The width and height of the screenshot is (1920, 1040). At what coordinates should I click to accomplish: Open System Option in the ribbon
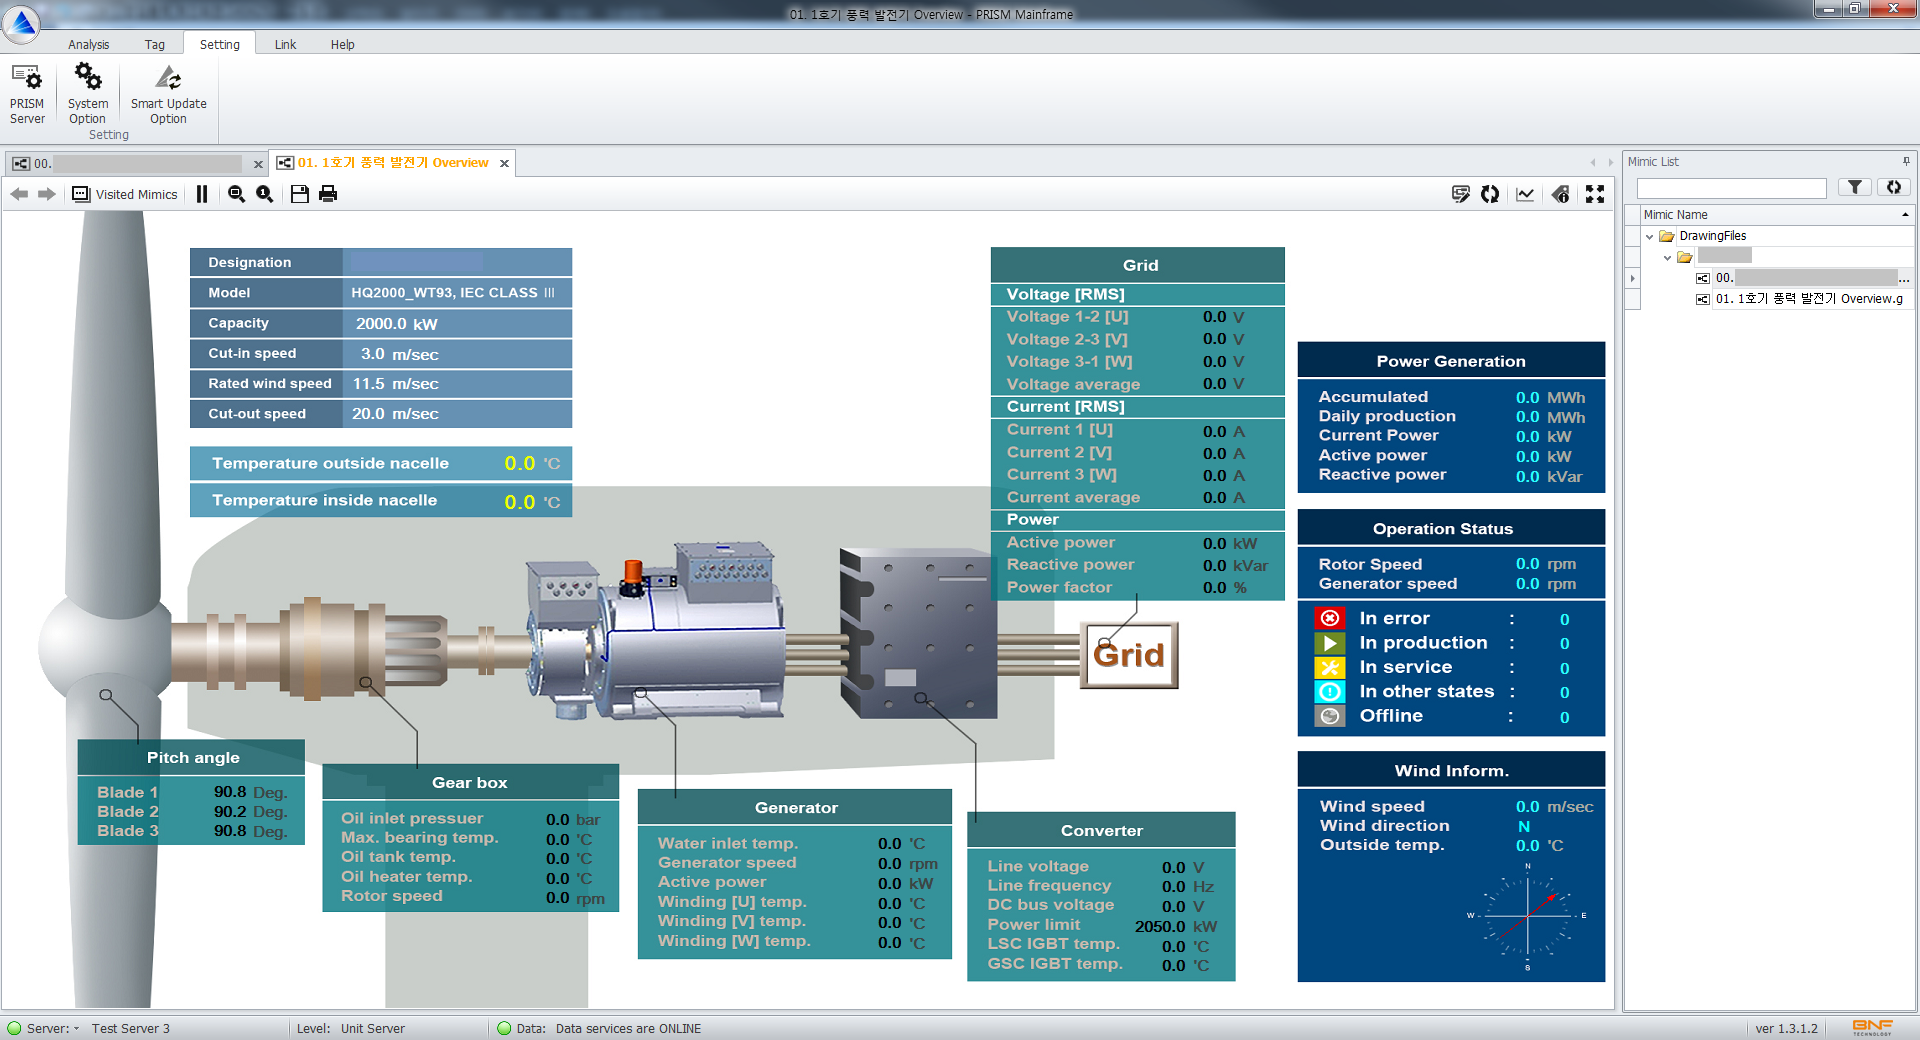tap(88, 94)
